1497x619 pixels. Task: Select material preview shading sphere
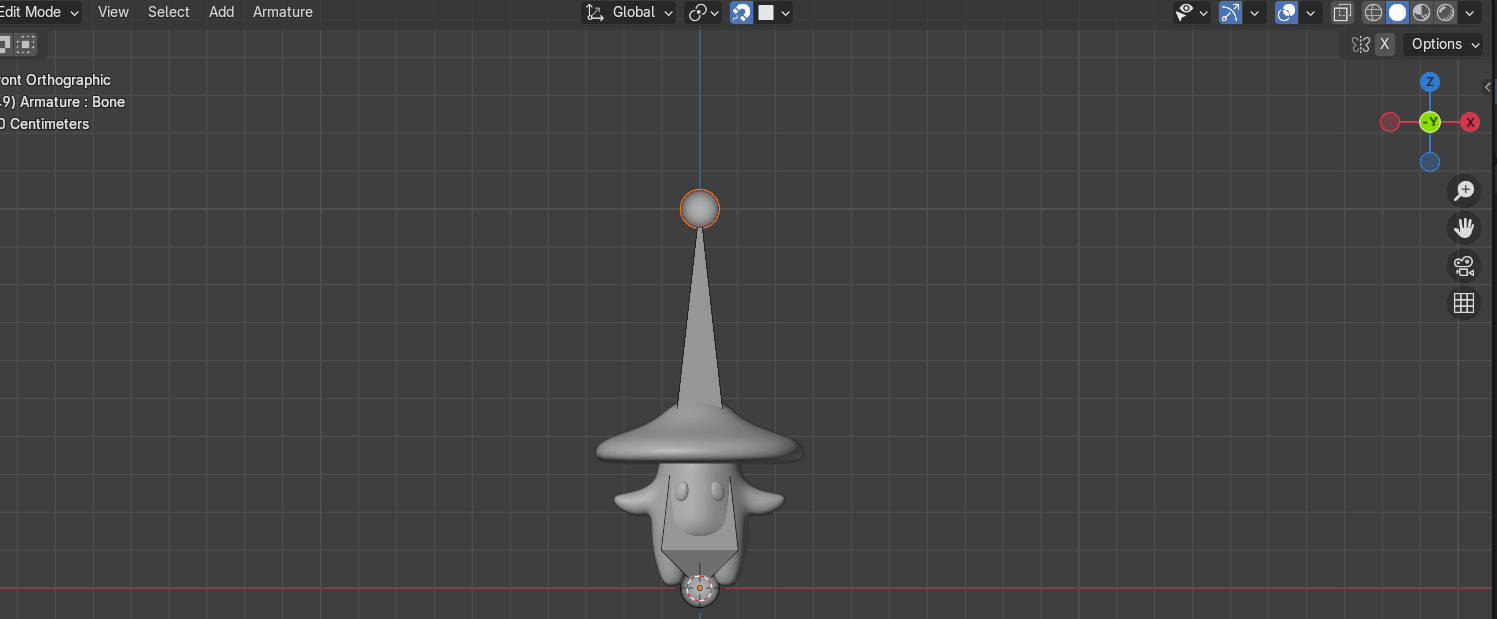1422,13
